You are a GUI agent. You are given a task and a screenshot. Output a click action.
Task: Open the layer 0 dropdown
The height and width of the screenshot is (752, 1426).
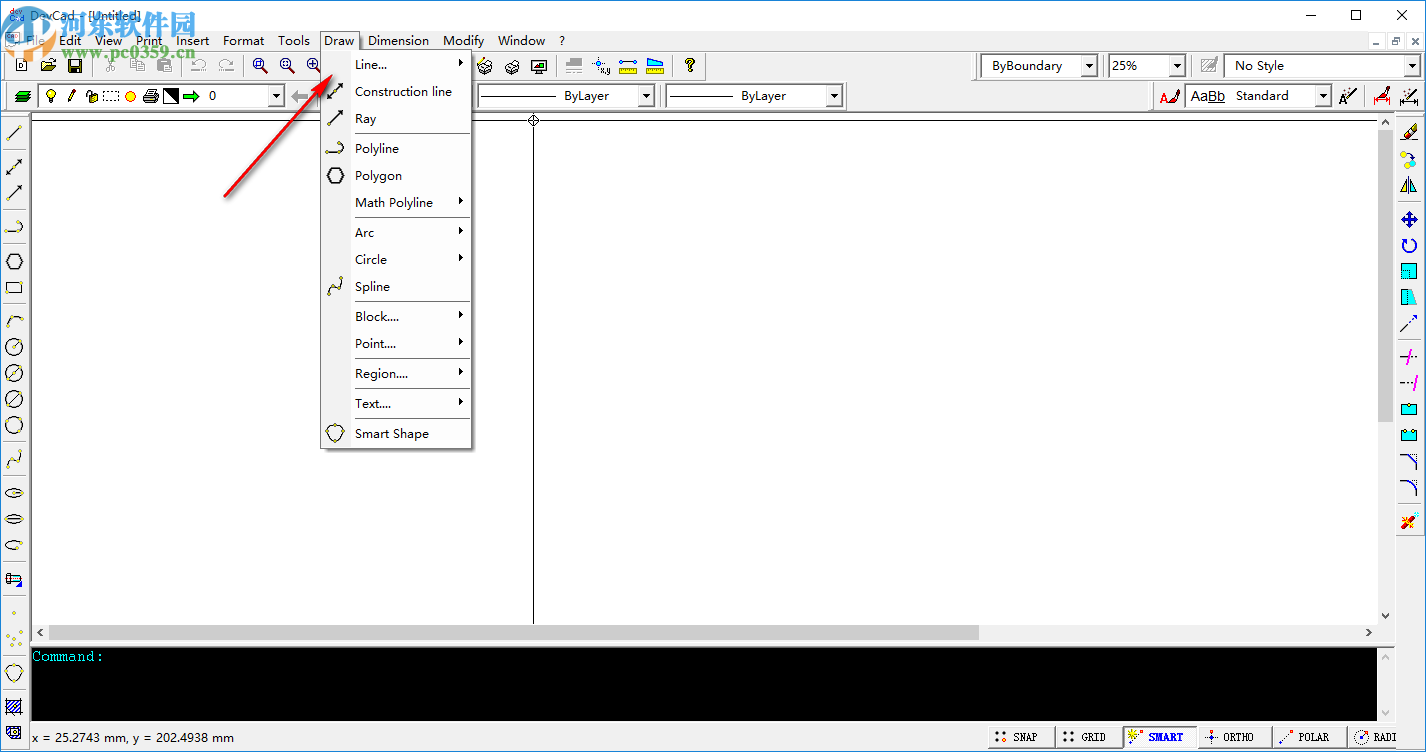(x=276, y=96)
